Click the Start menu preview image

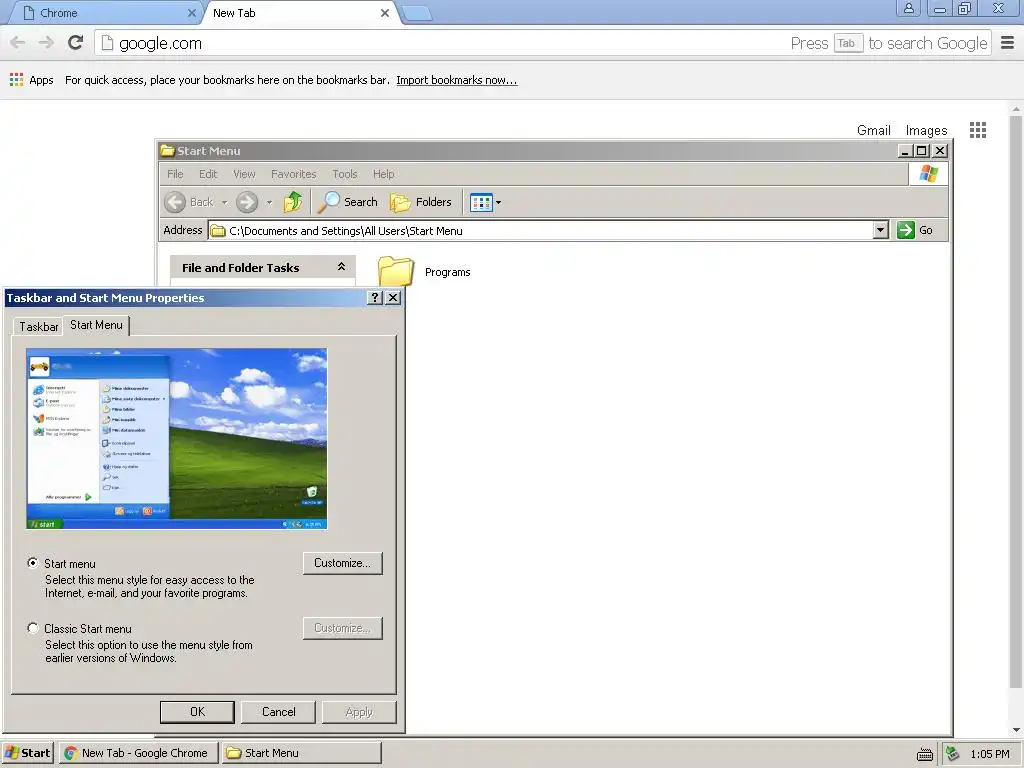tap(177, 438)
